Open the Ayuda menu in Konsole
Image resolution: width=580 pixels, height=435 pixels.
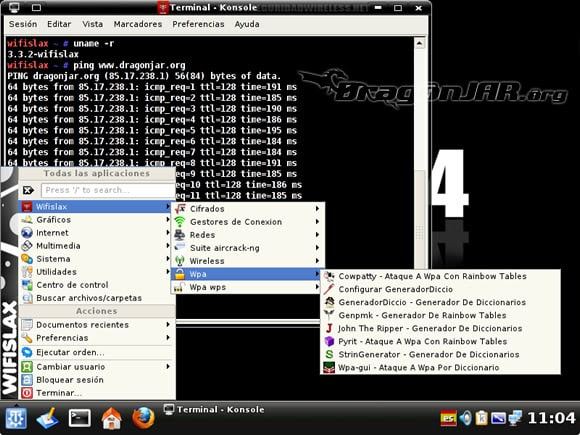click(x=247, y=24)
